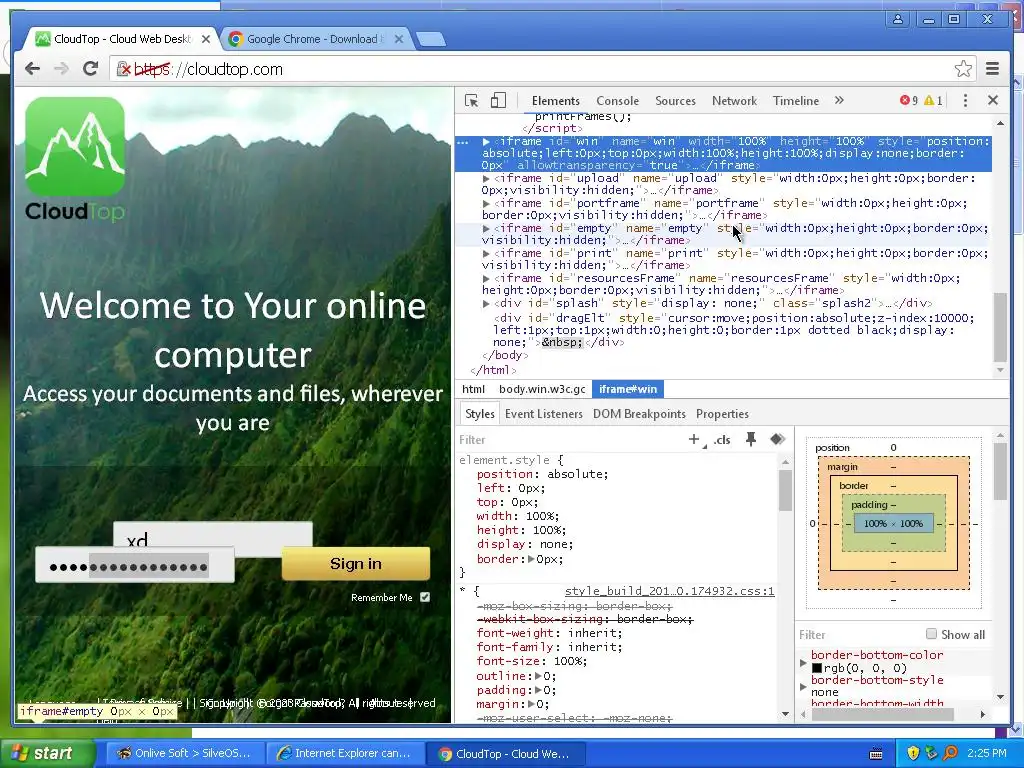This screenshot has width=1024, height=768.
Task: Close the DevTools panel with the X icon
Action: click(993, 100)
